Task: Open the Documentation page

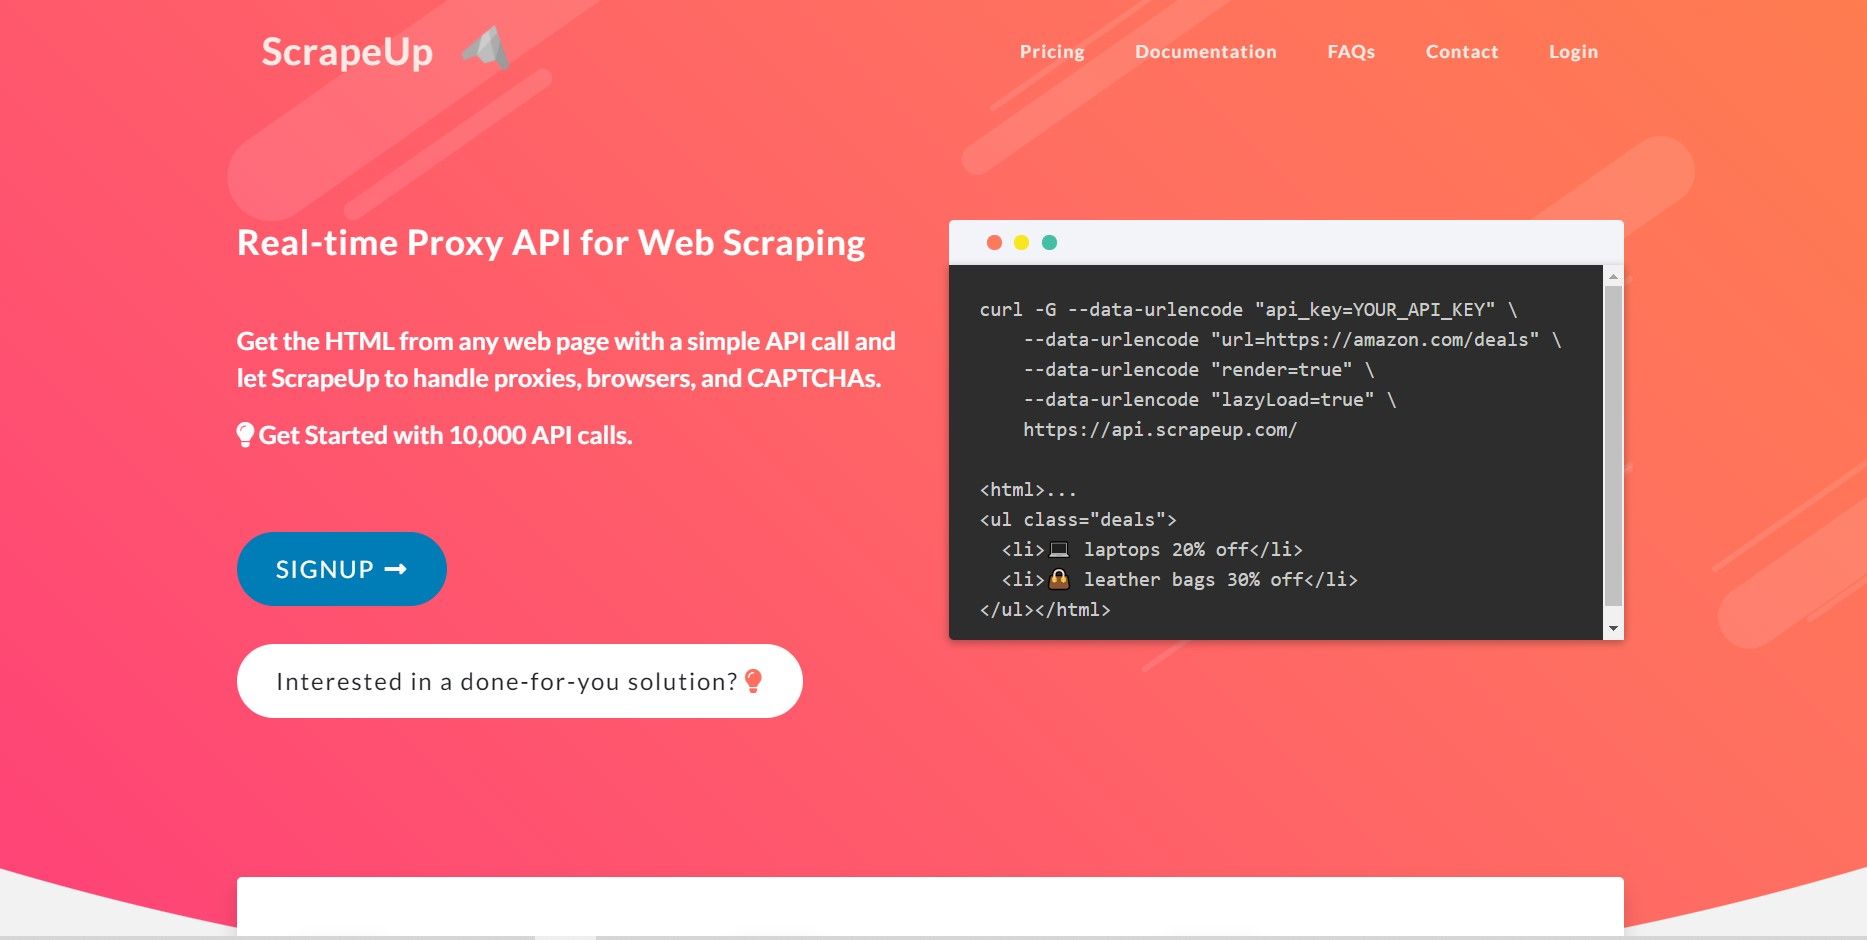Action: pyautogui.click(x=1205, y=51)
